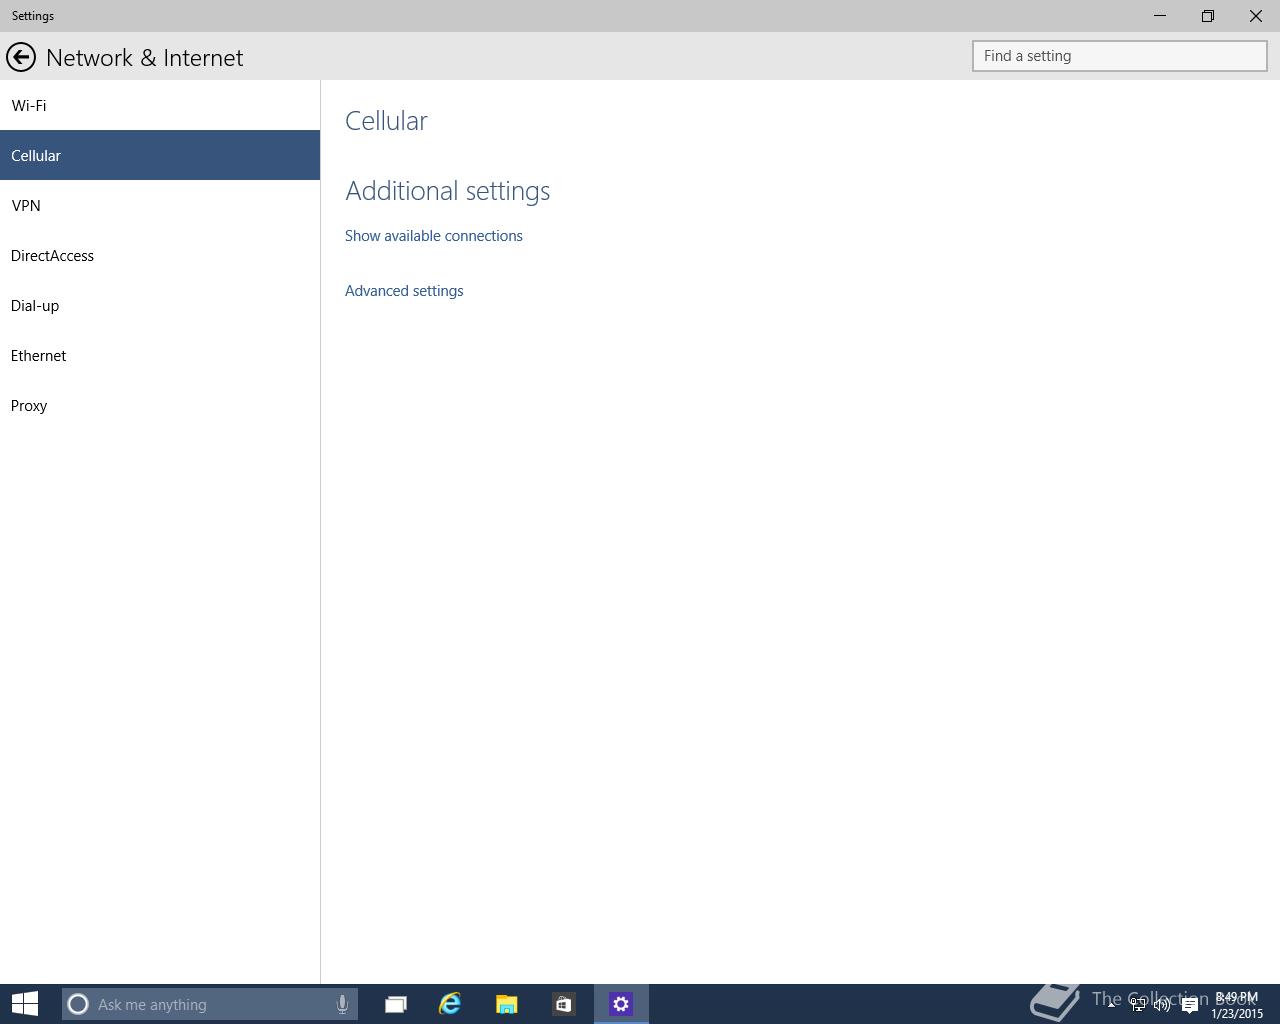
Task: Open the Store app on taskbar
Action: pos(563,1004)
